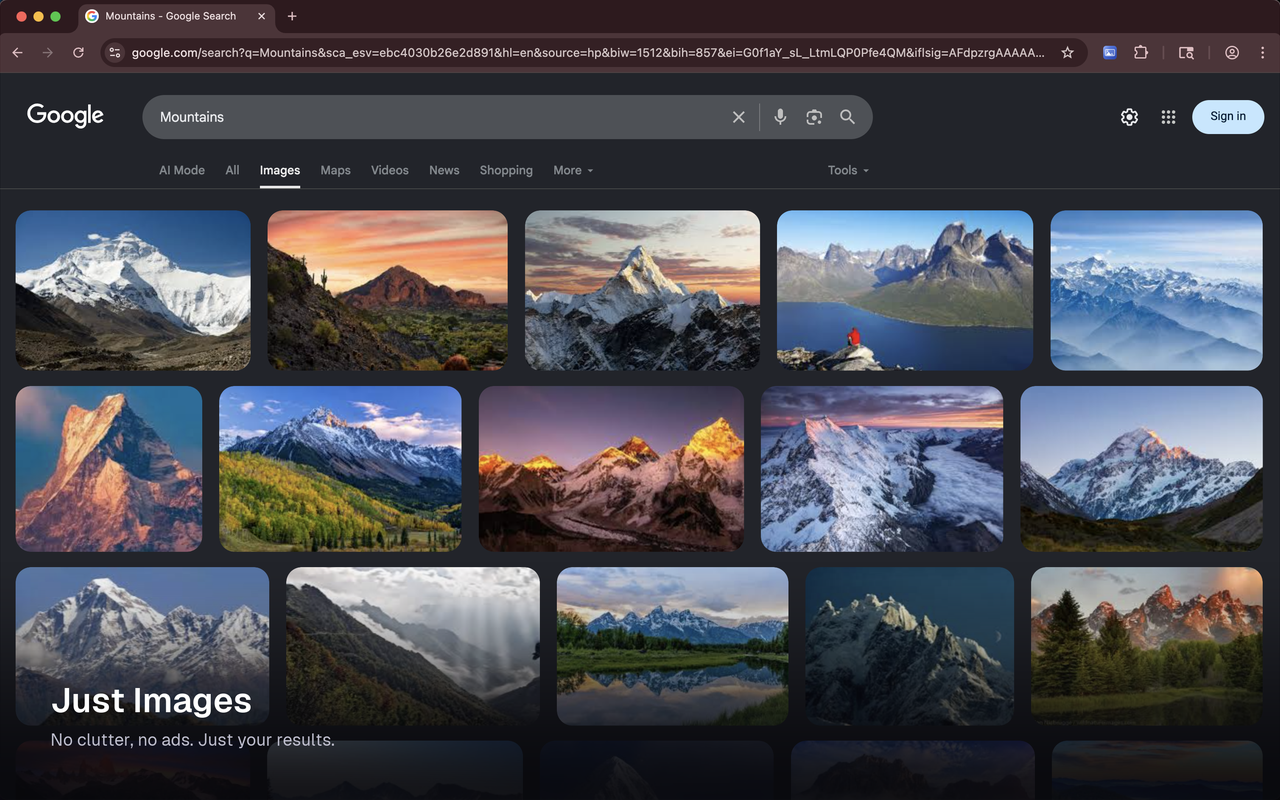Open the dark peak with crescent moon image
The width and height of the screenshot is (1280, 800).
tap(910, 646)
